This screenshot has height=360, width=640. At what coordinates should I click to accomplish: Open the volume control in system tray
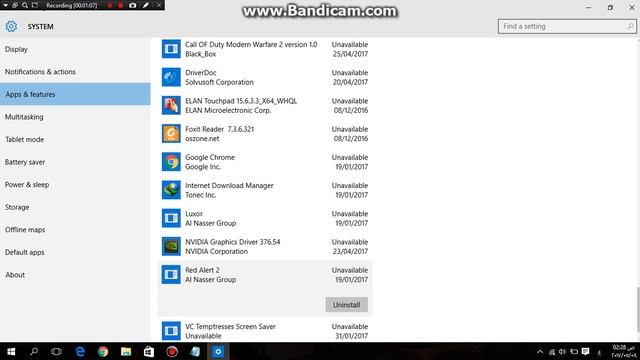(562, 351)
